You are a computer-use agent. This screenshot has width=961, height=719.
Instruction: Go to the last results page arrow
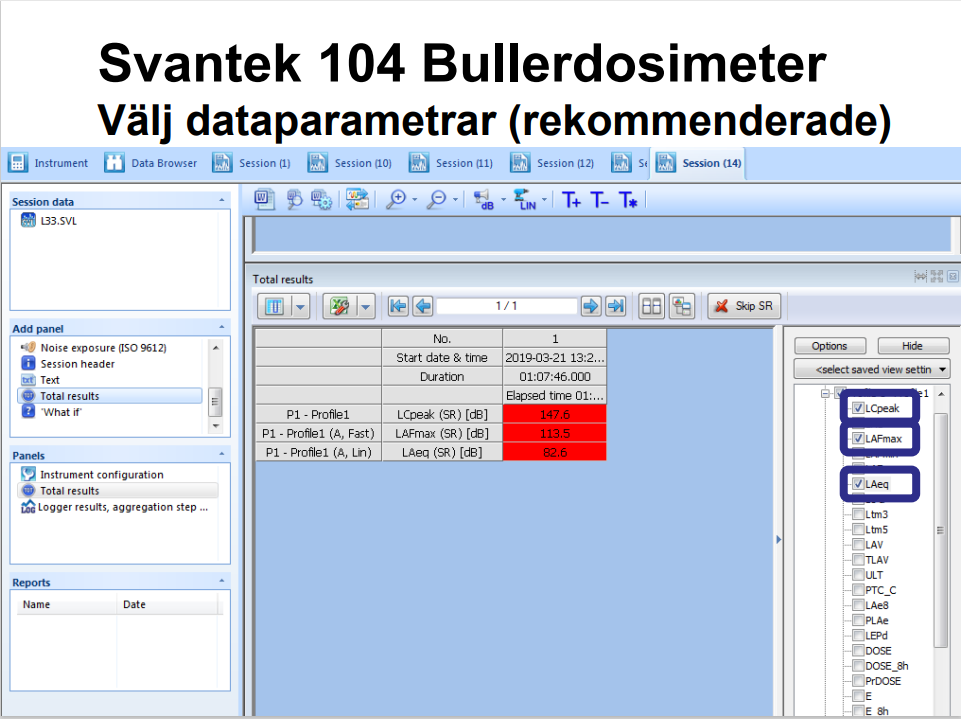tap(616, 306)
